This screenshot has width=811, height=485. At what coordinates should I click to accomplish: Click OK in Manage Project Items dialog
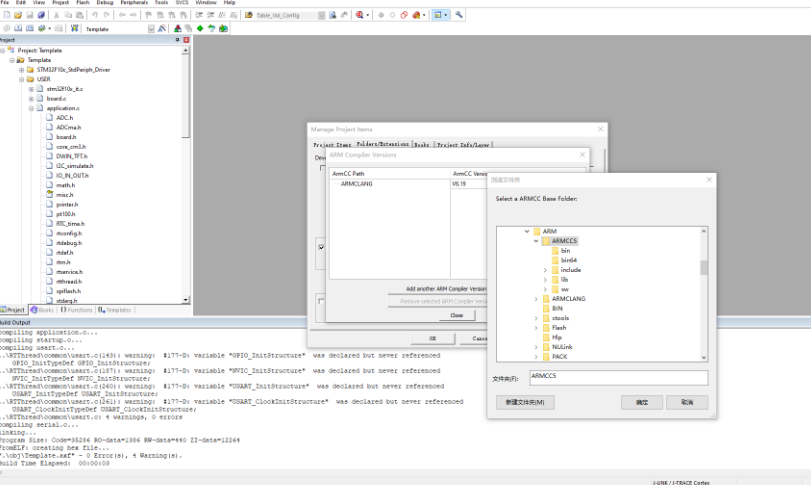(433, 338)
